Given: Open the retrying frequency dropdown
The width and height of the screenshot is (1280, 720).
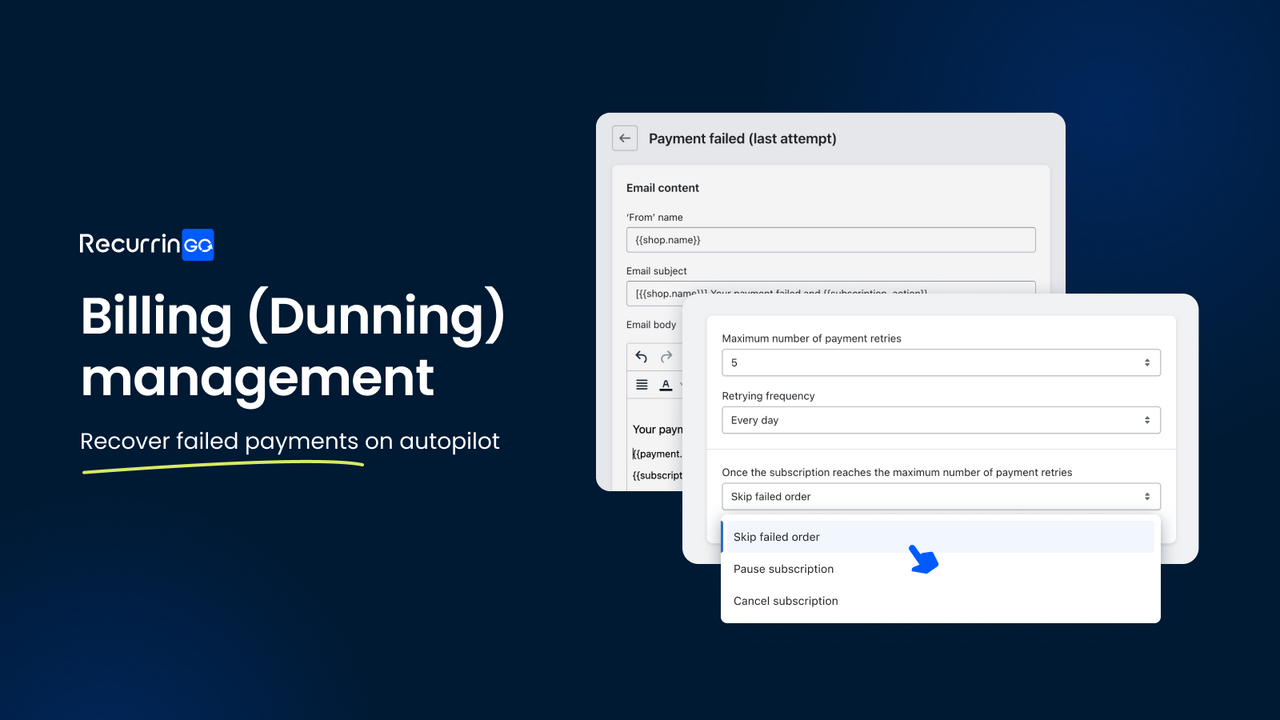Looking at the screenshot, I should click(941, 420).
